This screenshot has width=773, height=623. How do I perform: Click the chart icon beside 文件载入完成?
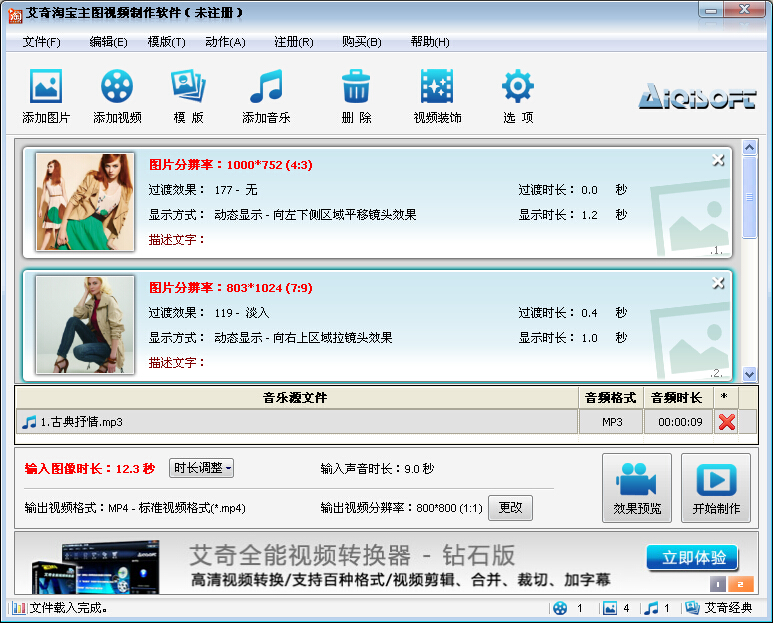click(x=19, y=608)
